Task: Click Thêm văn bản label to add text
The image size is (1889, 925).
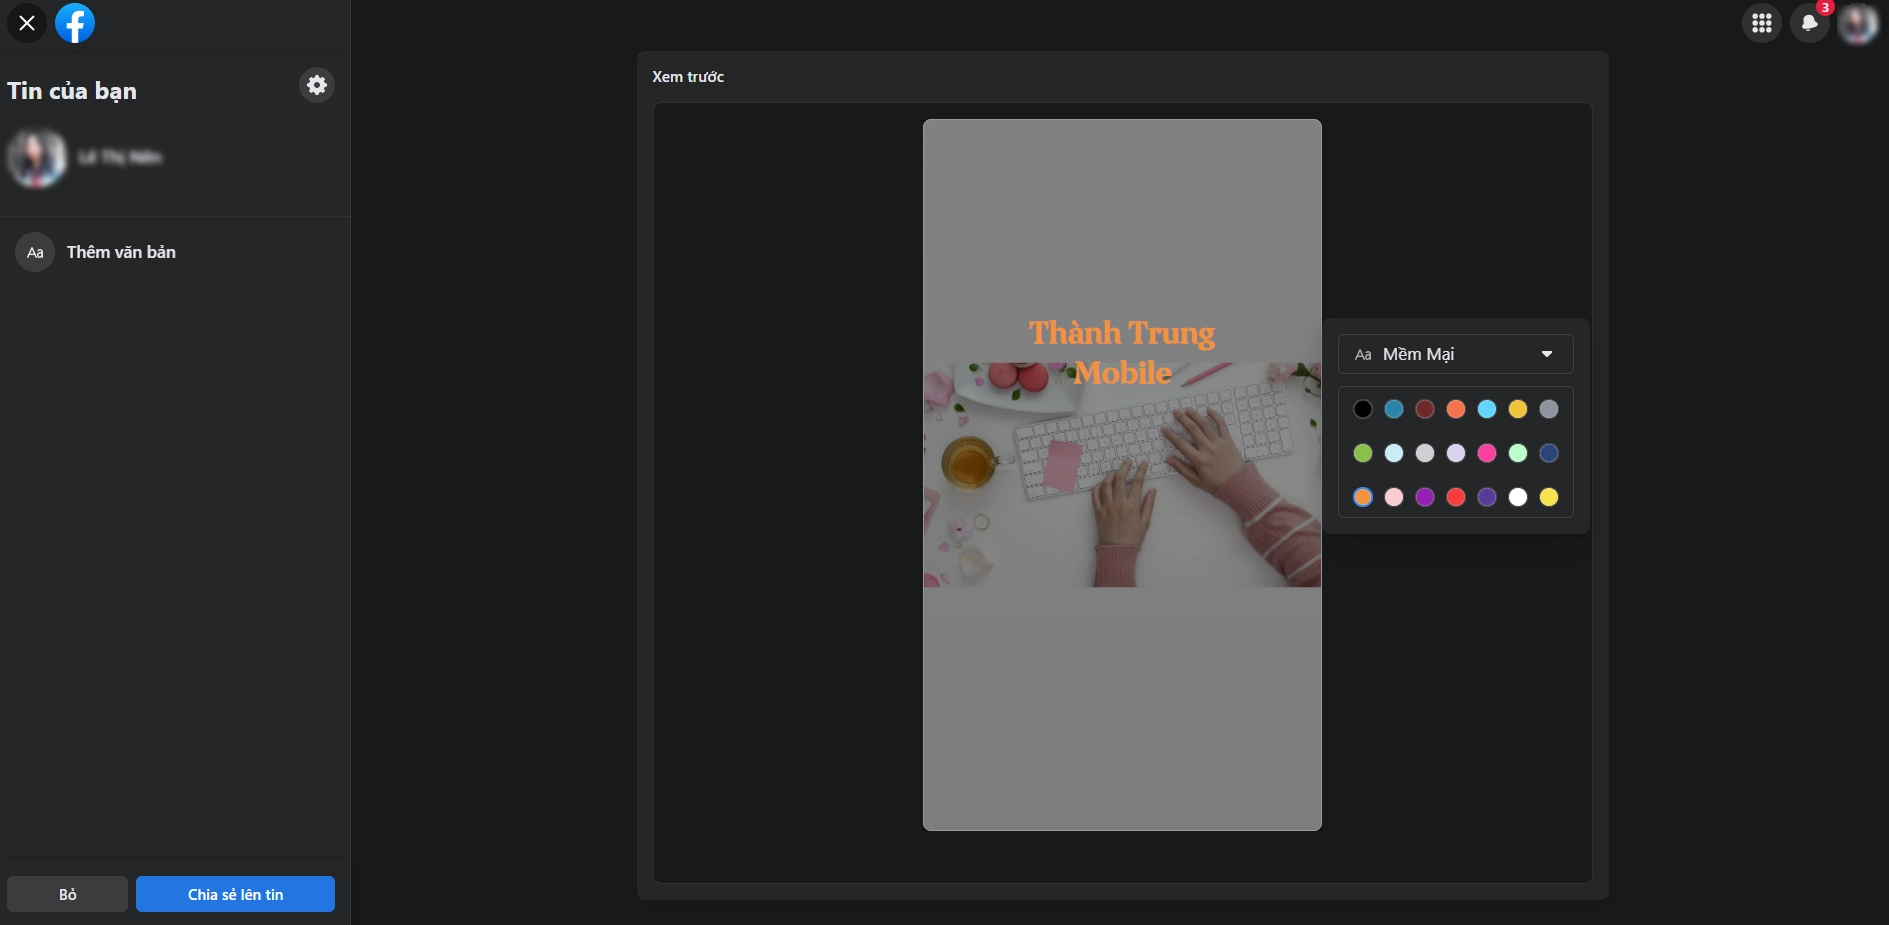Action: click(x=121, y=252)
